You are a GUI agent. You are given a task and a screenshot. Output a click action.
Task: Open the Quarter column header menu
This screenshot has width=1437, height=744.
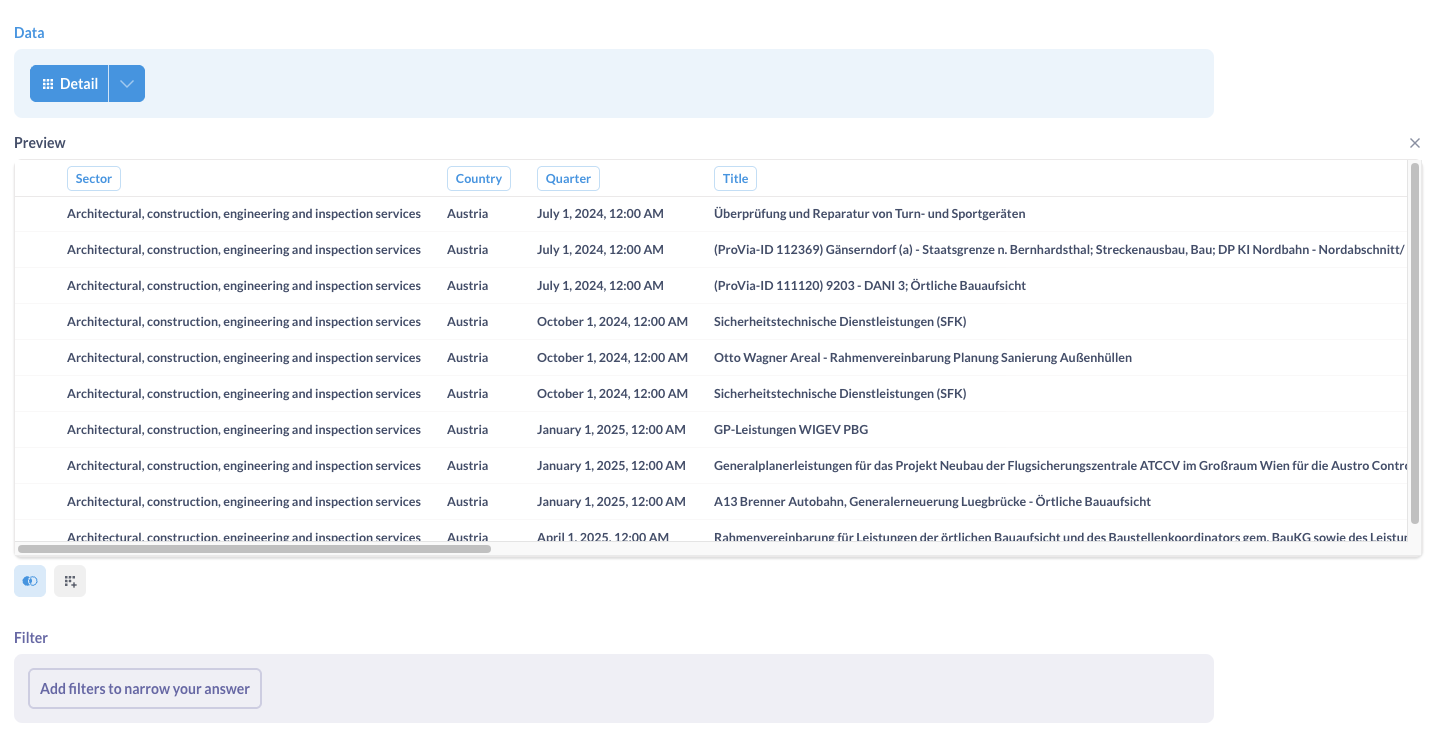[x=568, y=178]
